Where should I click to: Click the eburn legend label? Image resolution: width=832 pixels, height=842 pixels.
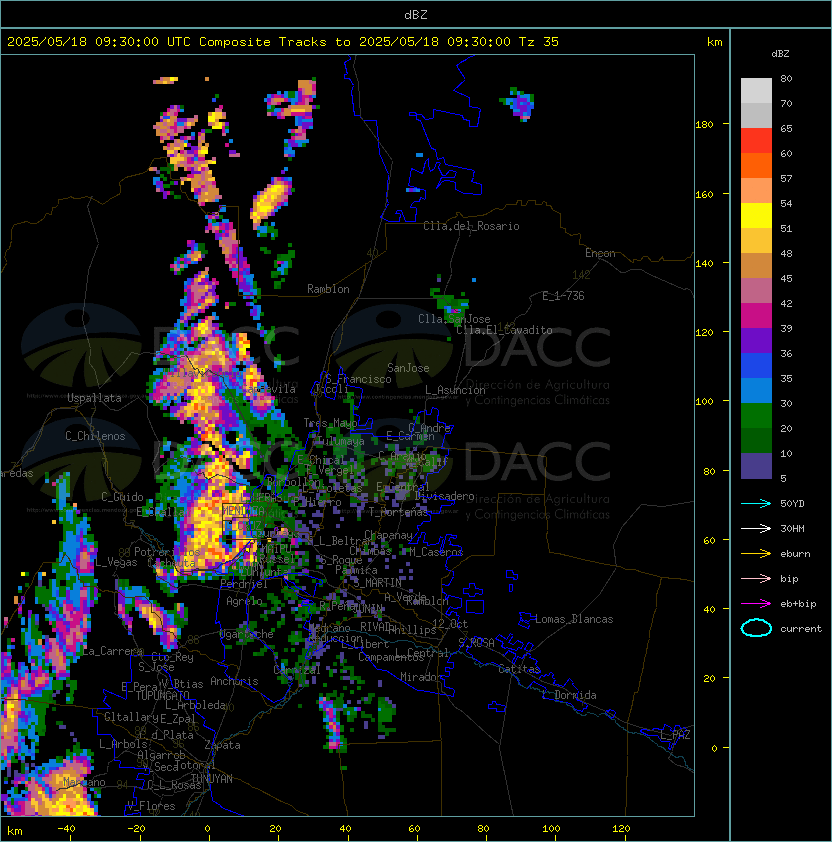[x=795, y=554]
